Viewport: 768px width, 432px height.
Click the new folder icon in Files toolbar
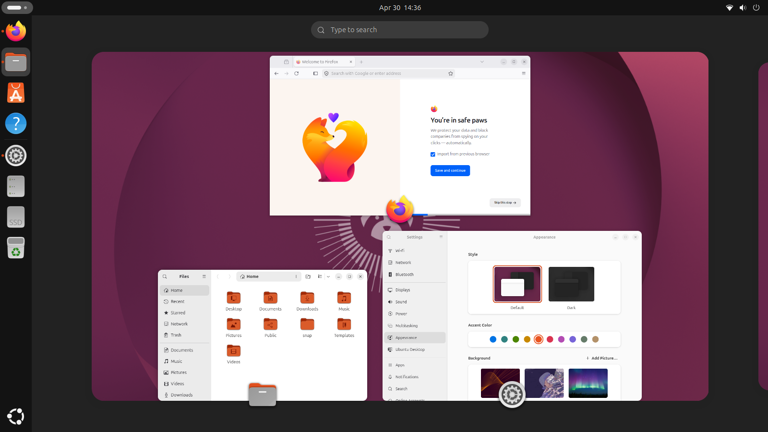[x=308, y=276]
